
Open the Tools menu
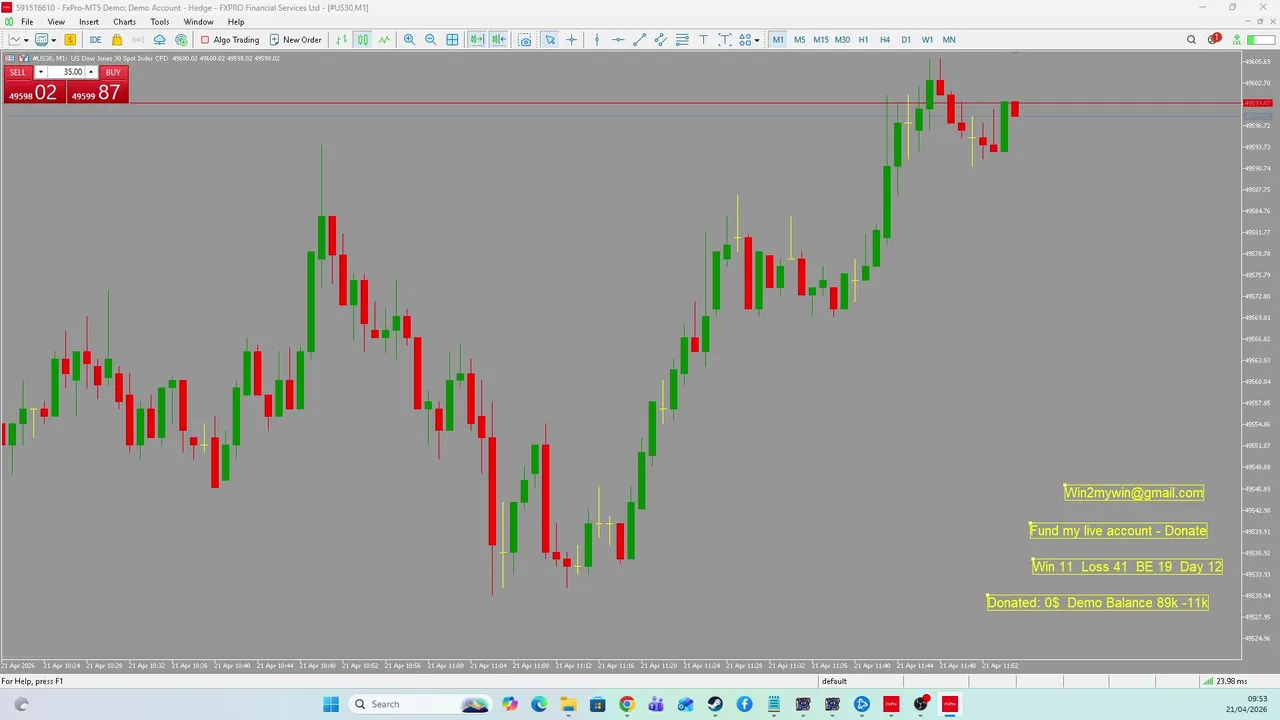point(160,22)
